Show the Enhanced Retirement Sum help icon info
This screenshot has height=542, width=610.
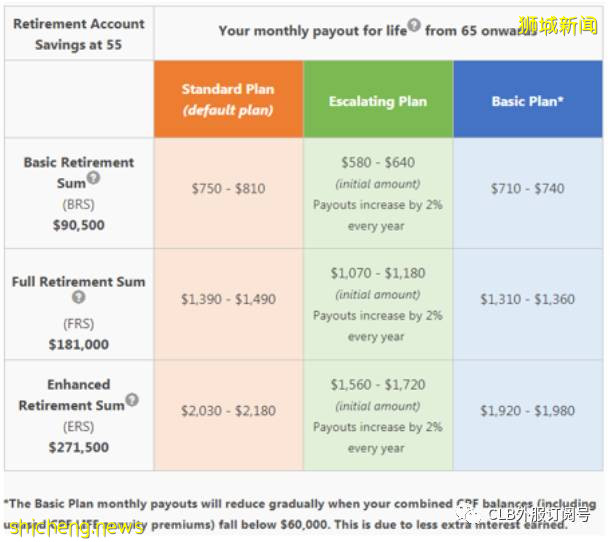[132, 401]
